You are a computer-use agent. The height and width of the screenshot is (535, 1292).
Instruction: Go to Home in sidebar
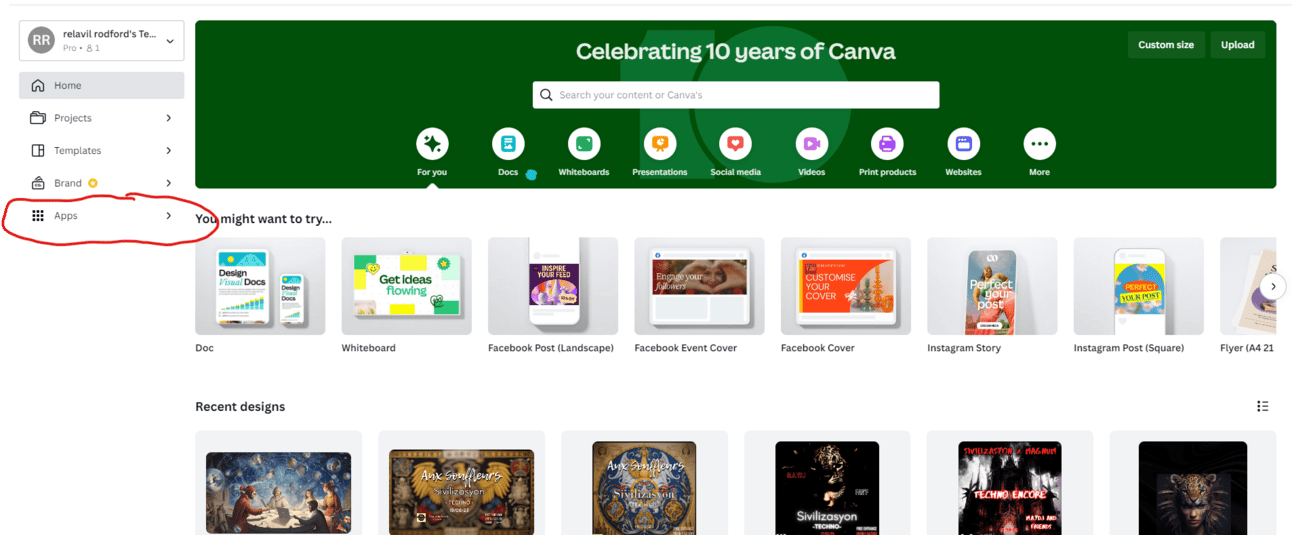(x=101, y=85)
